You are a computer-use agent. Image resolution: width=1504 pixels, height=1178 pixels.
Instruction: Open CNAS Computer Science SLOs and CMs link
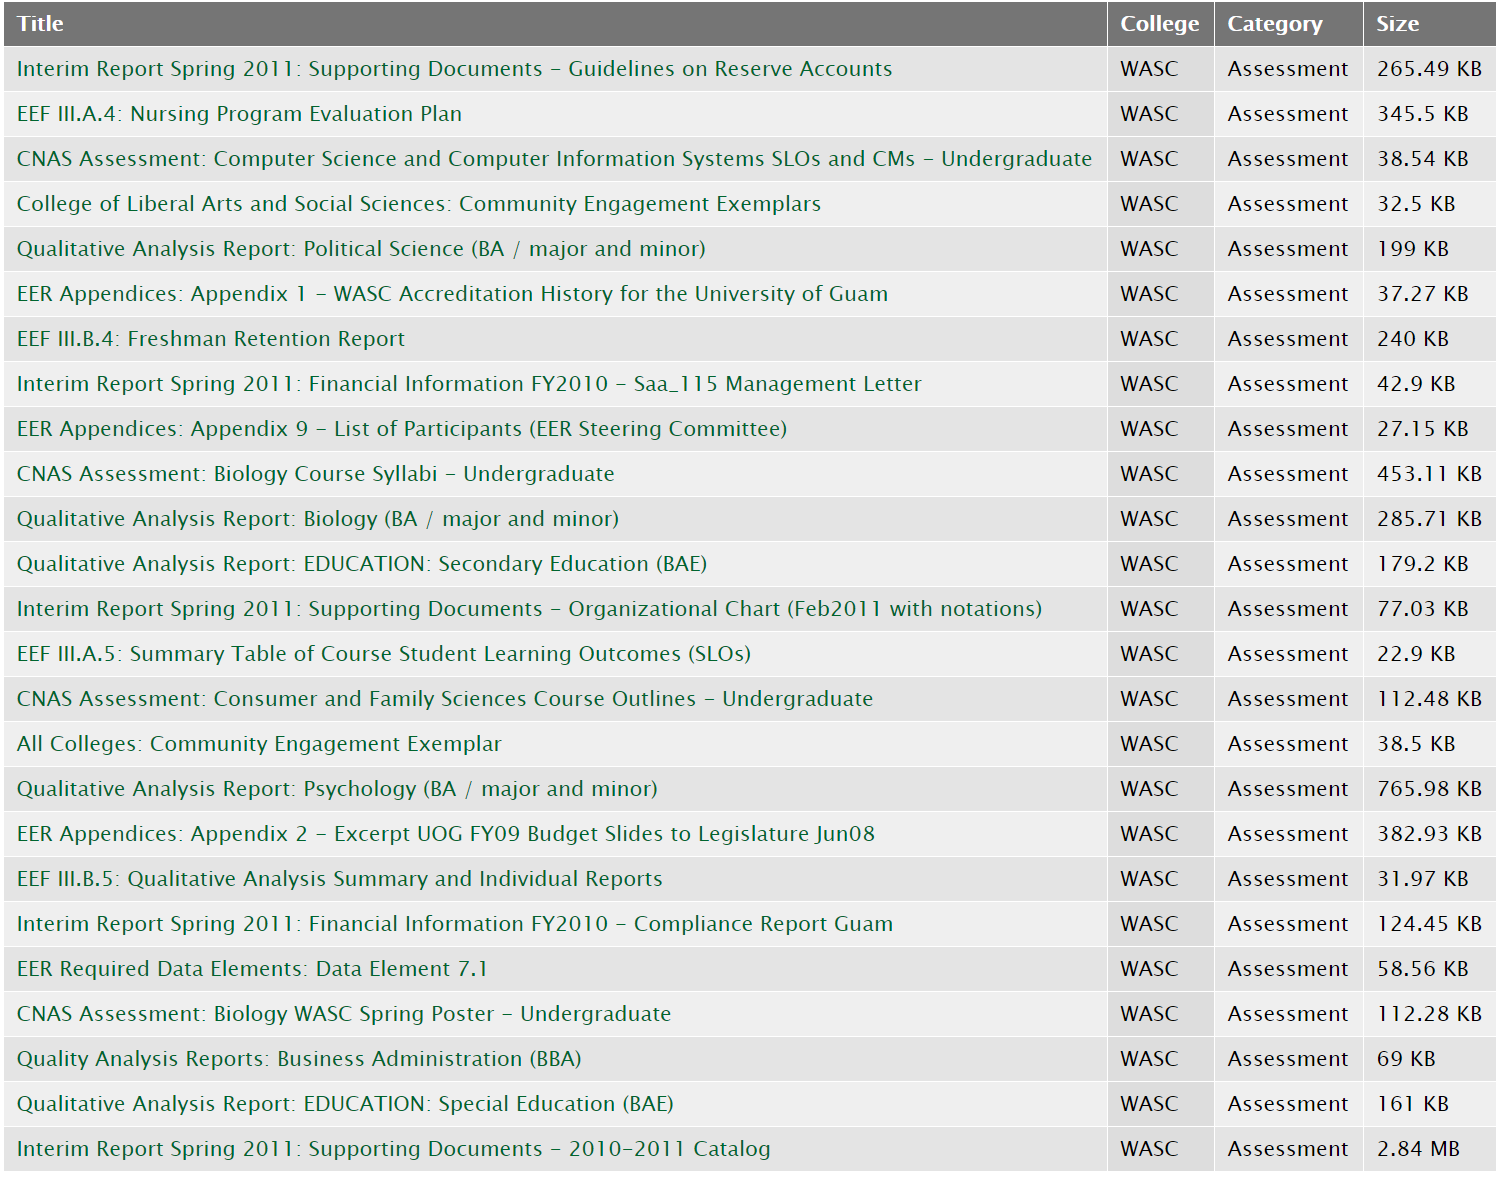pyautogui.click(x=554, y=159)
